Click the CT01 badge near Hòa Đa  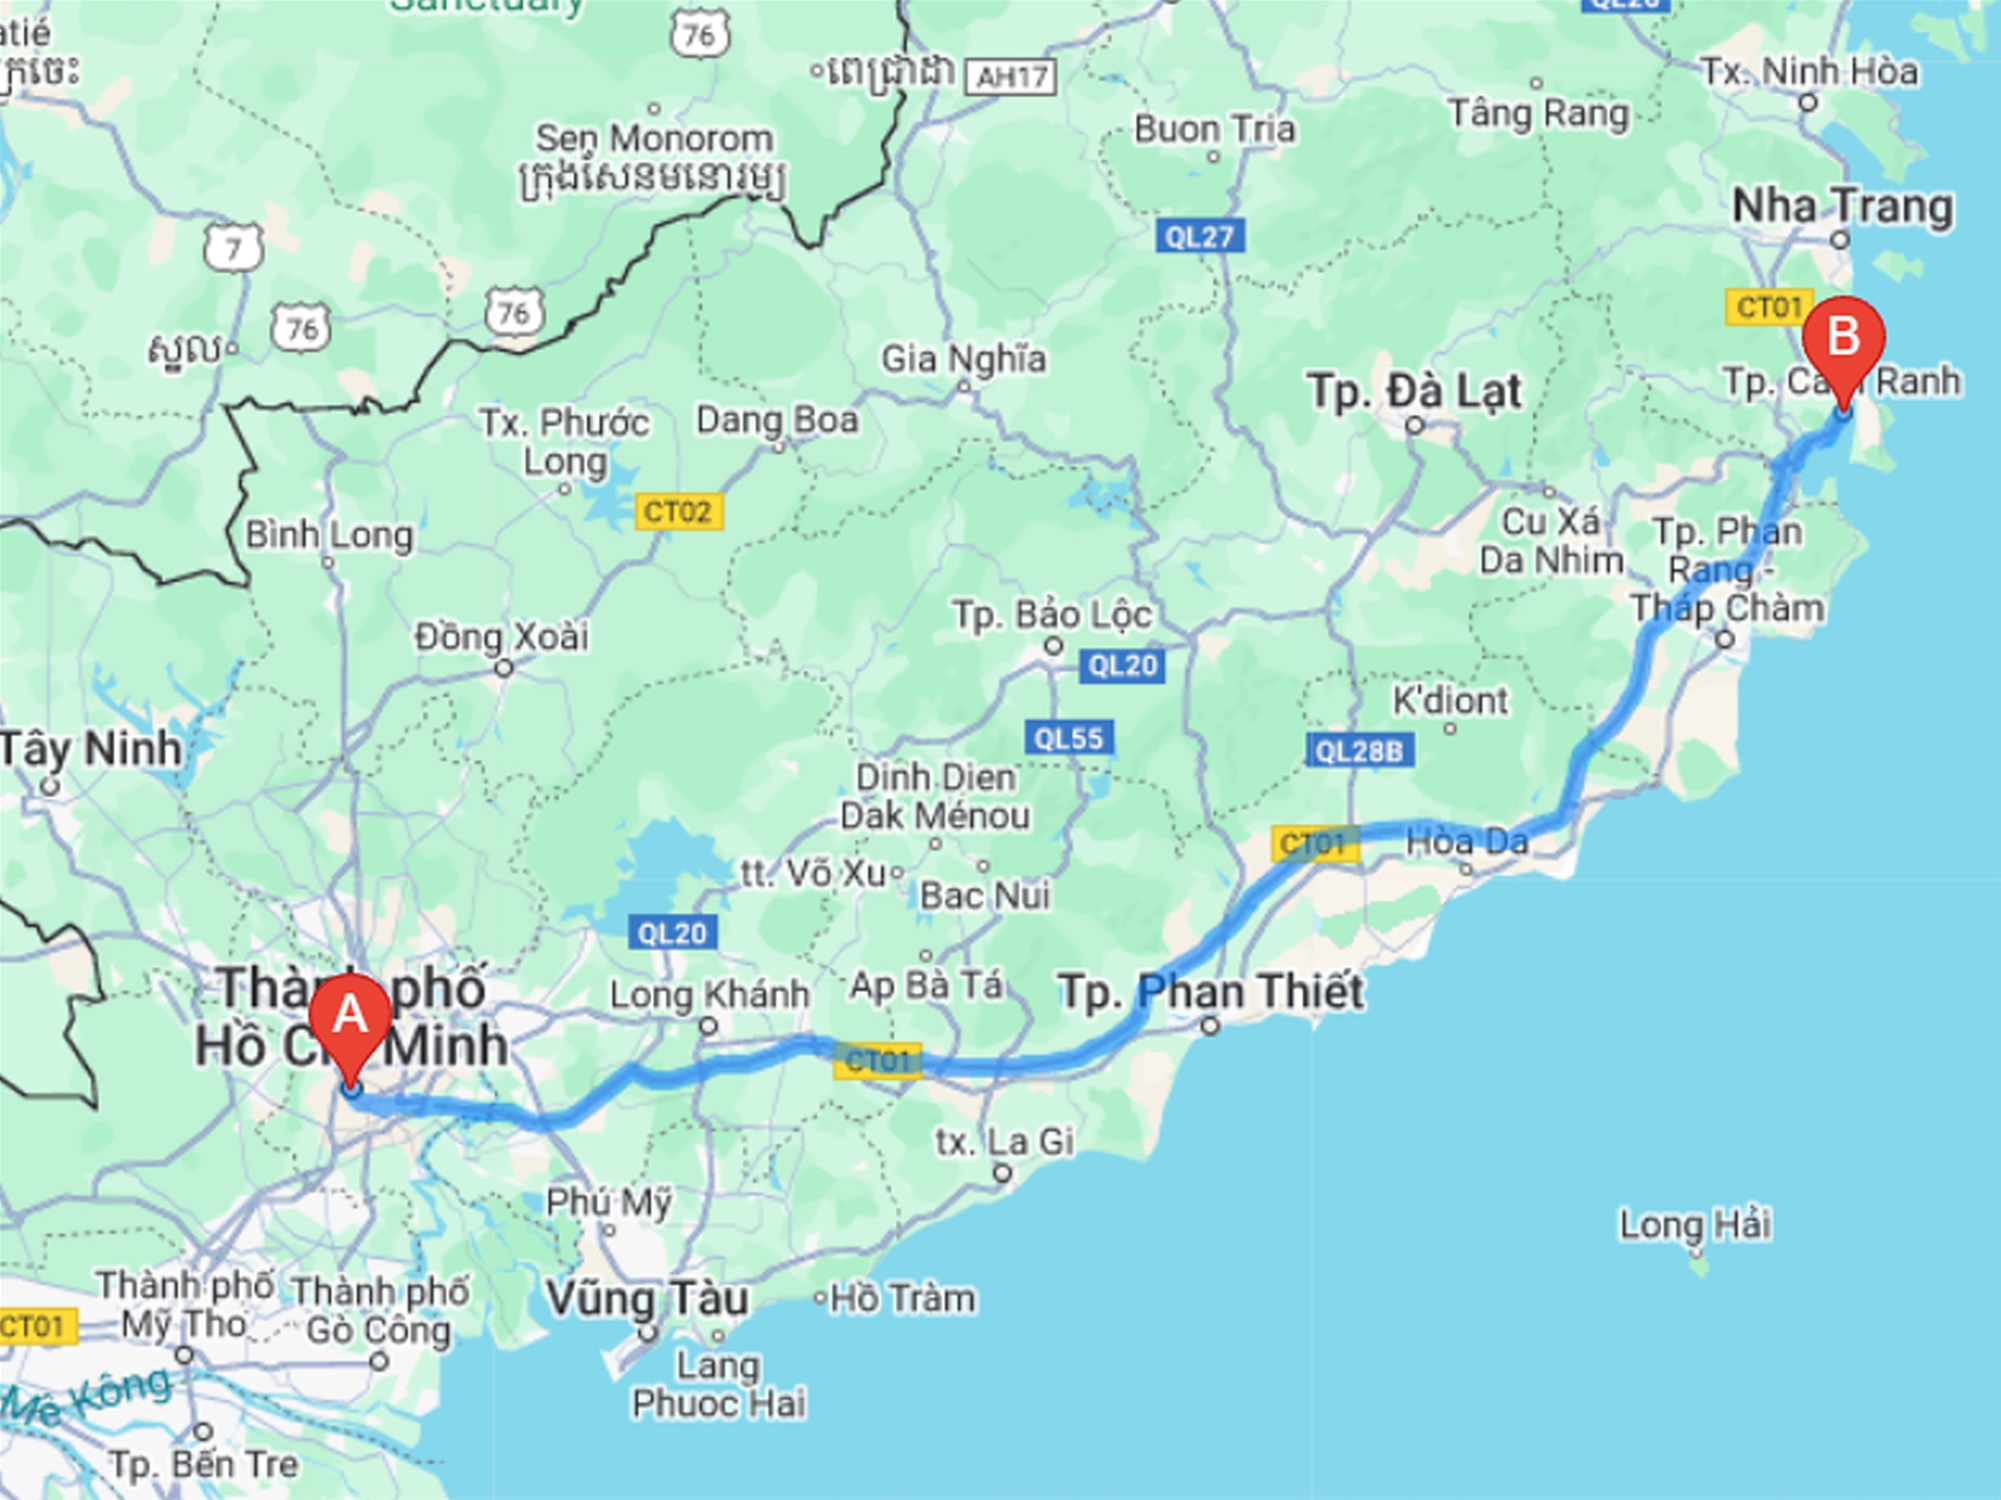(x=1314, y=844)
